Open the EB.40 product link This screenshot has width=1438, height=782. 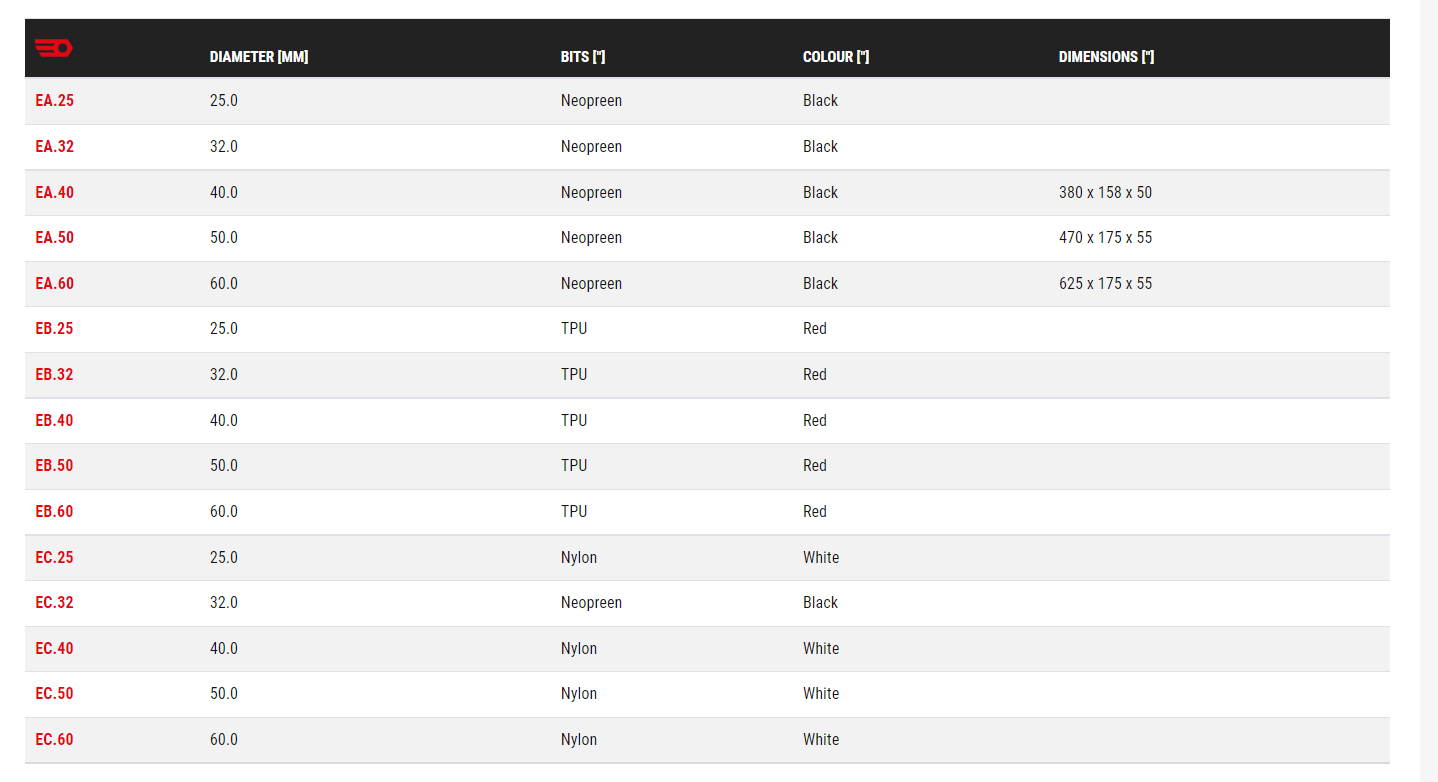[x=54, y=421]
